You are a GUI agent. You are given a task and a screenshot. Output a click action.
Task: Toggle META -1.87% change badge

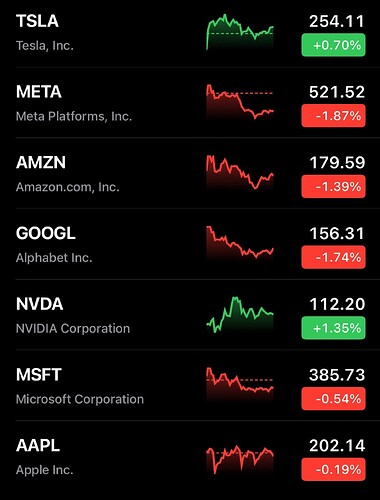point(333,116)
